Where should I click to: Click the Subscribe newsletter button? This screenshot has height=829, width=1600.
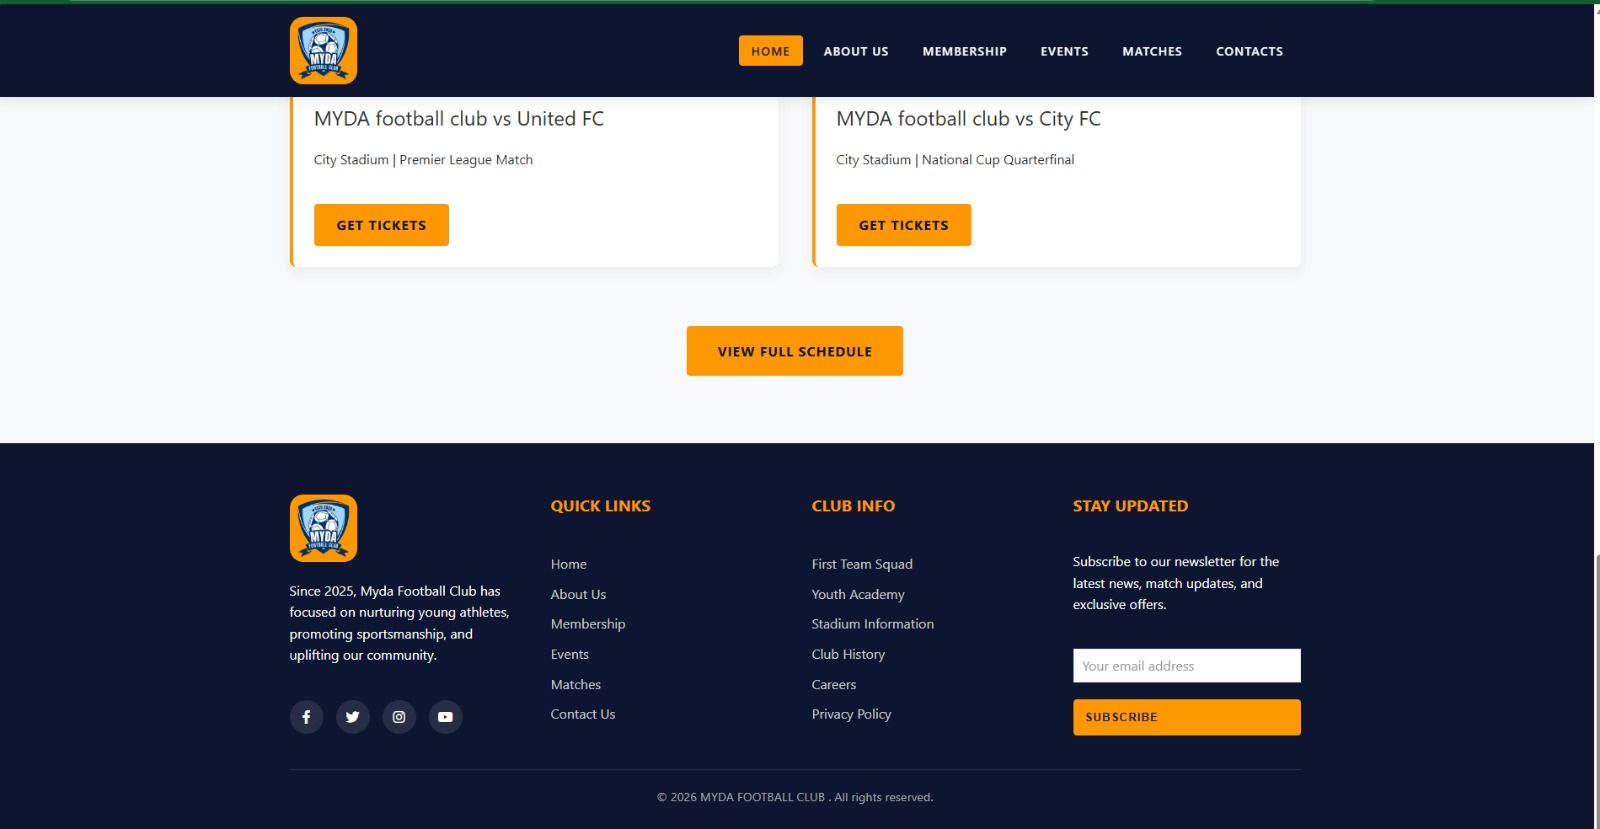[1187, 717]
